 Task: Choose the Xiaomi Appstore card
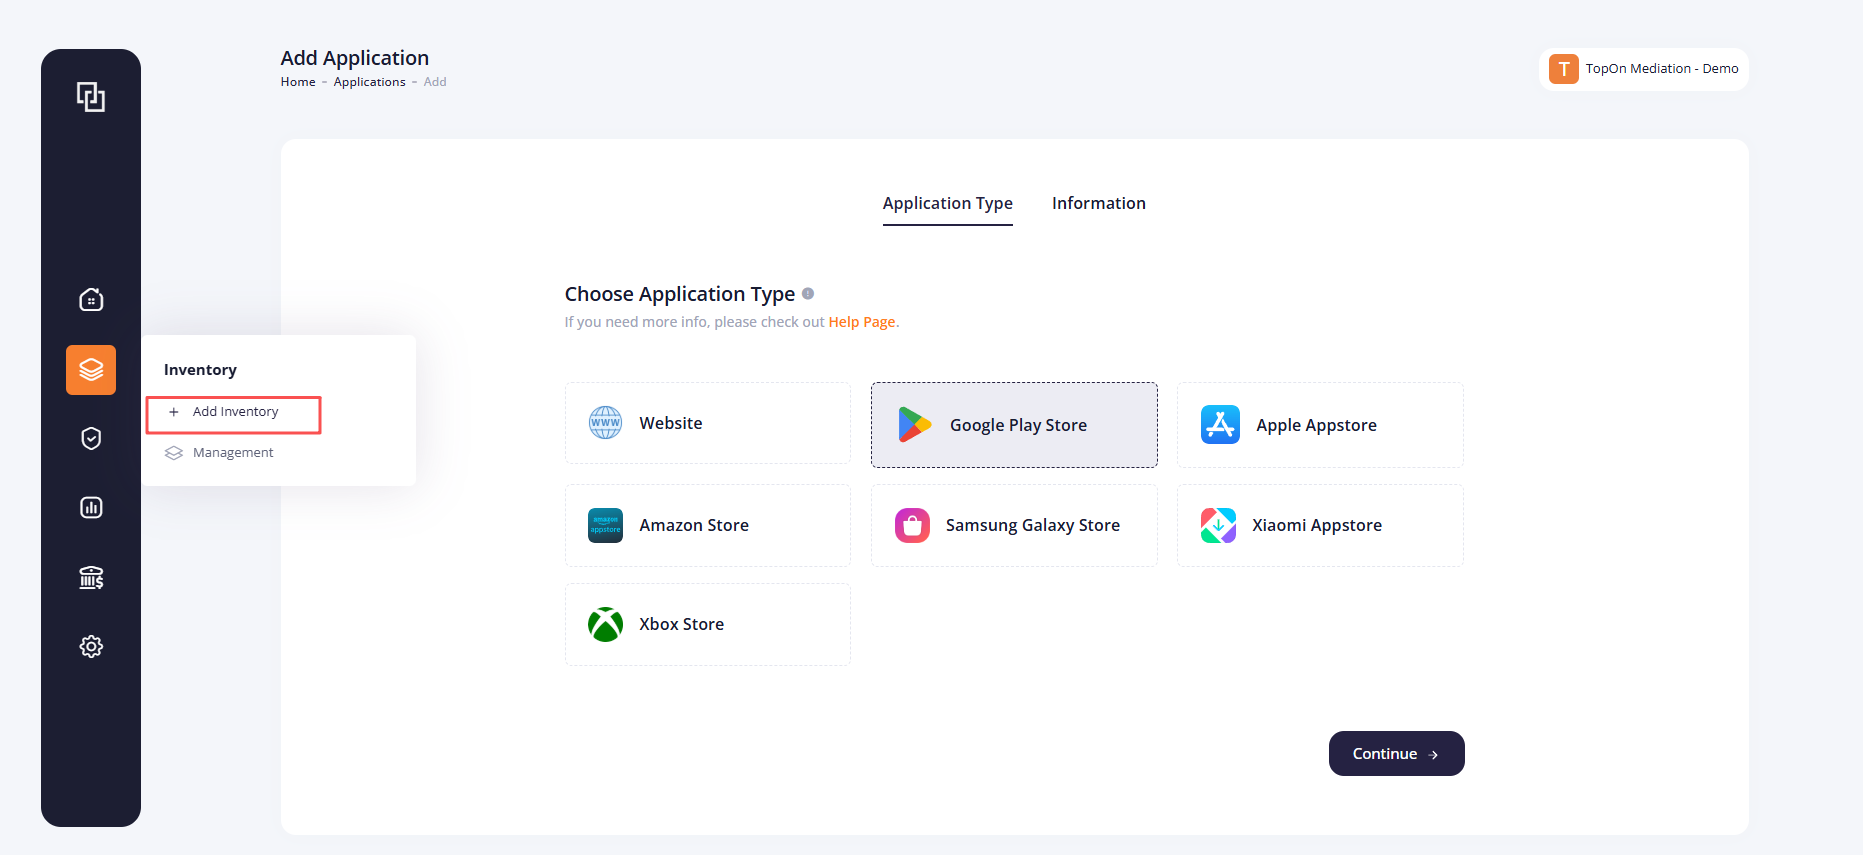point(1320,525)
